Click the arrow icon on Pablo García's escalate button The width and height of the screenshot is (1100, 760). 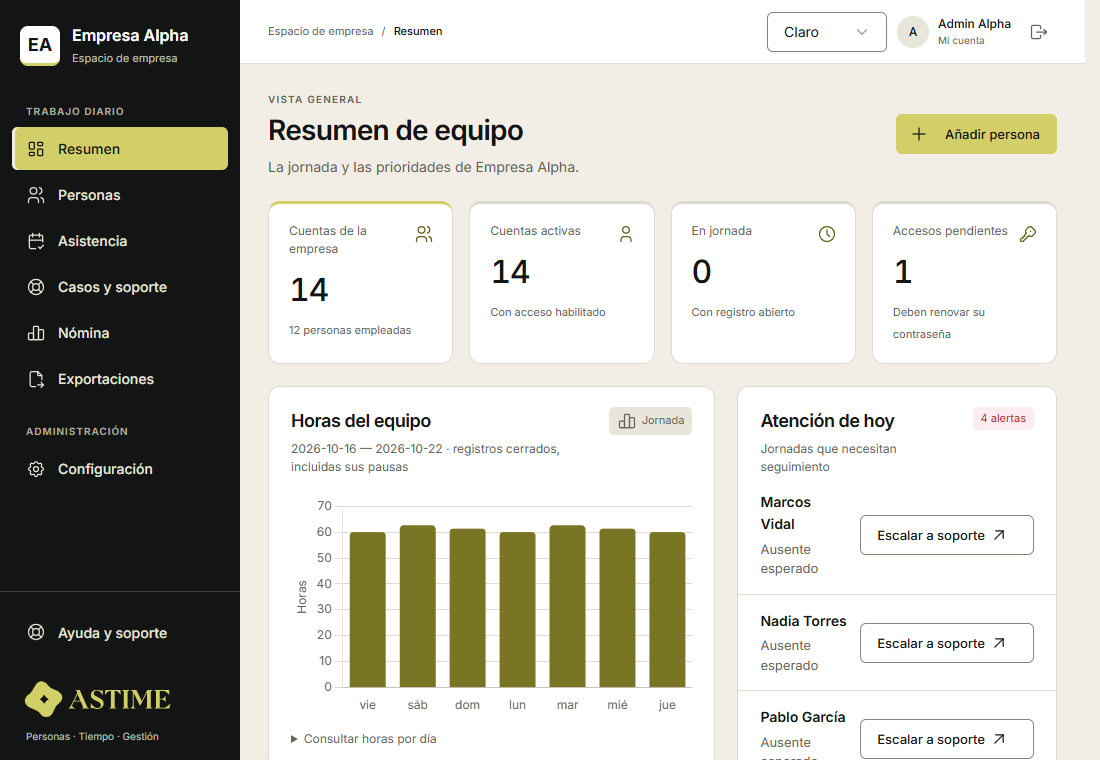tap(1000, 739)
